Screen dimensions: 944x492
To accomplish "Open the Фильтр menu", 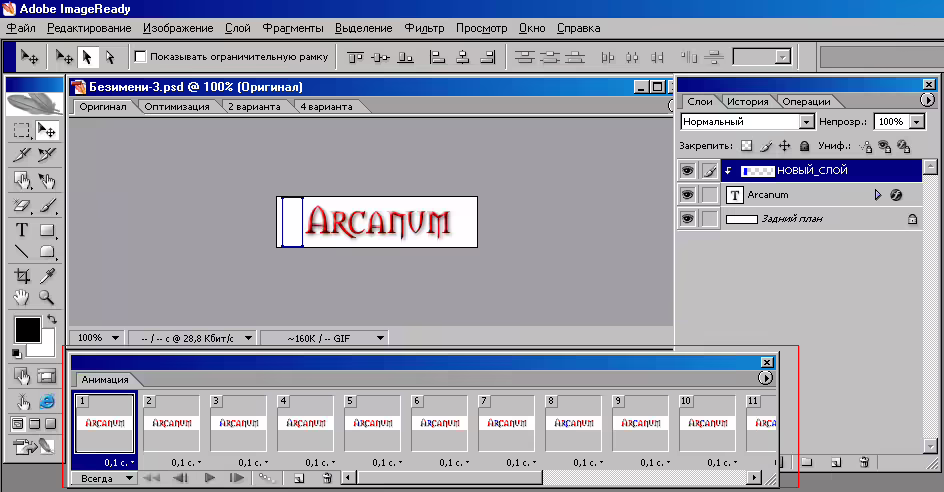I will (424, 28).
